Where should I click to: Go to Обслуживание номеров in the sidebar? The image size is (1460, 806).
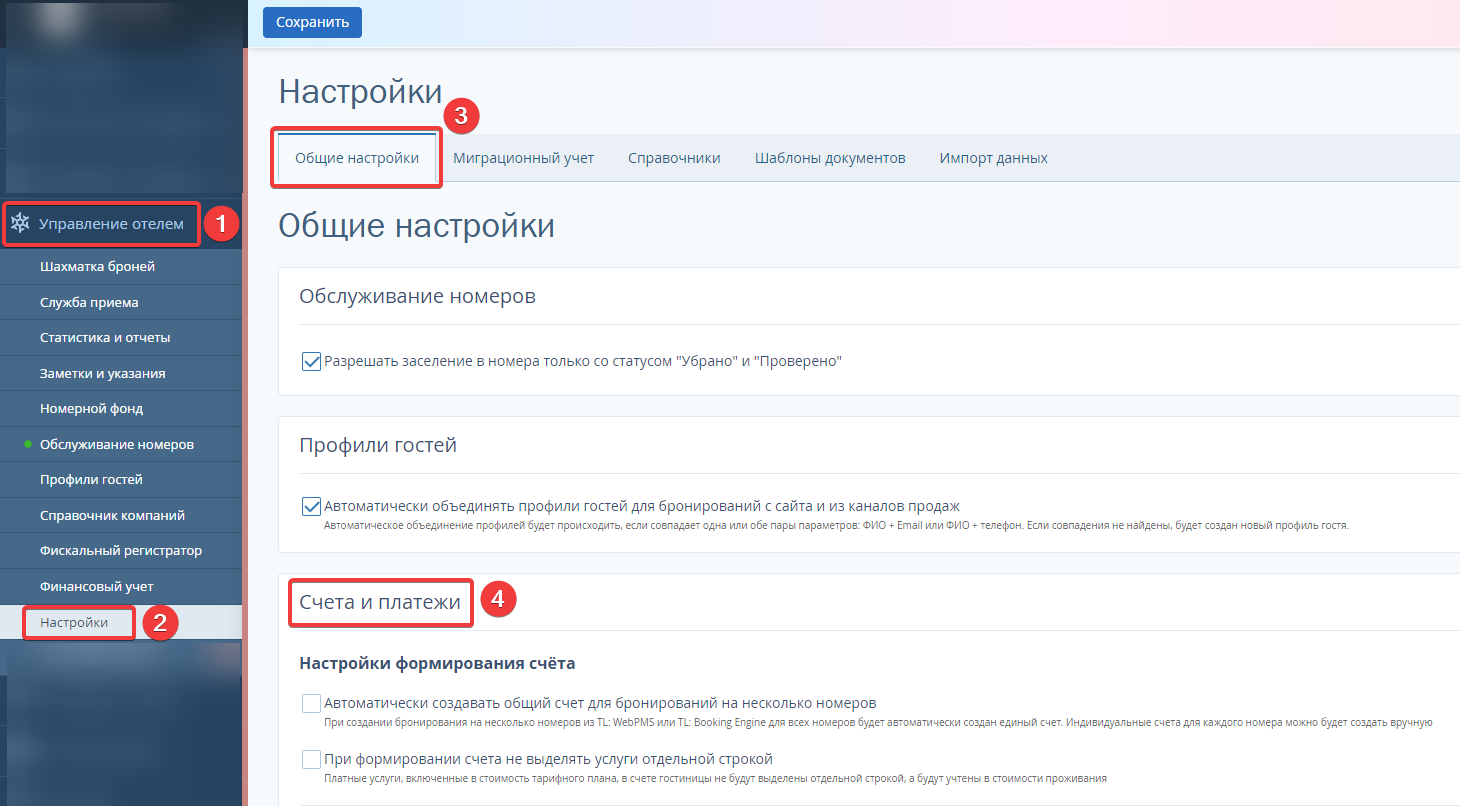pyautogui.click(x=121, y=444)
